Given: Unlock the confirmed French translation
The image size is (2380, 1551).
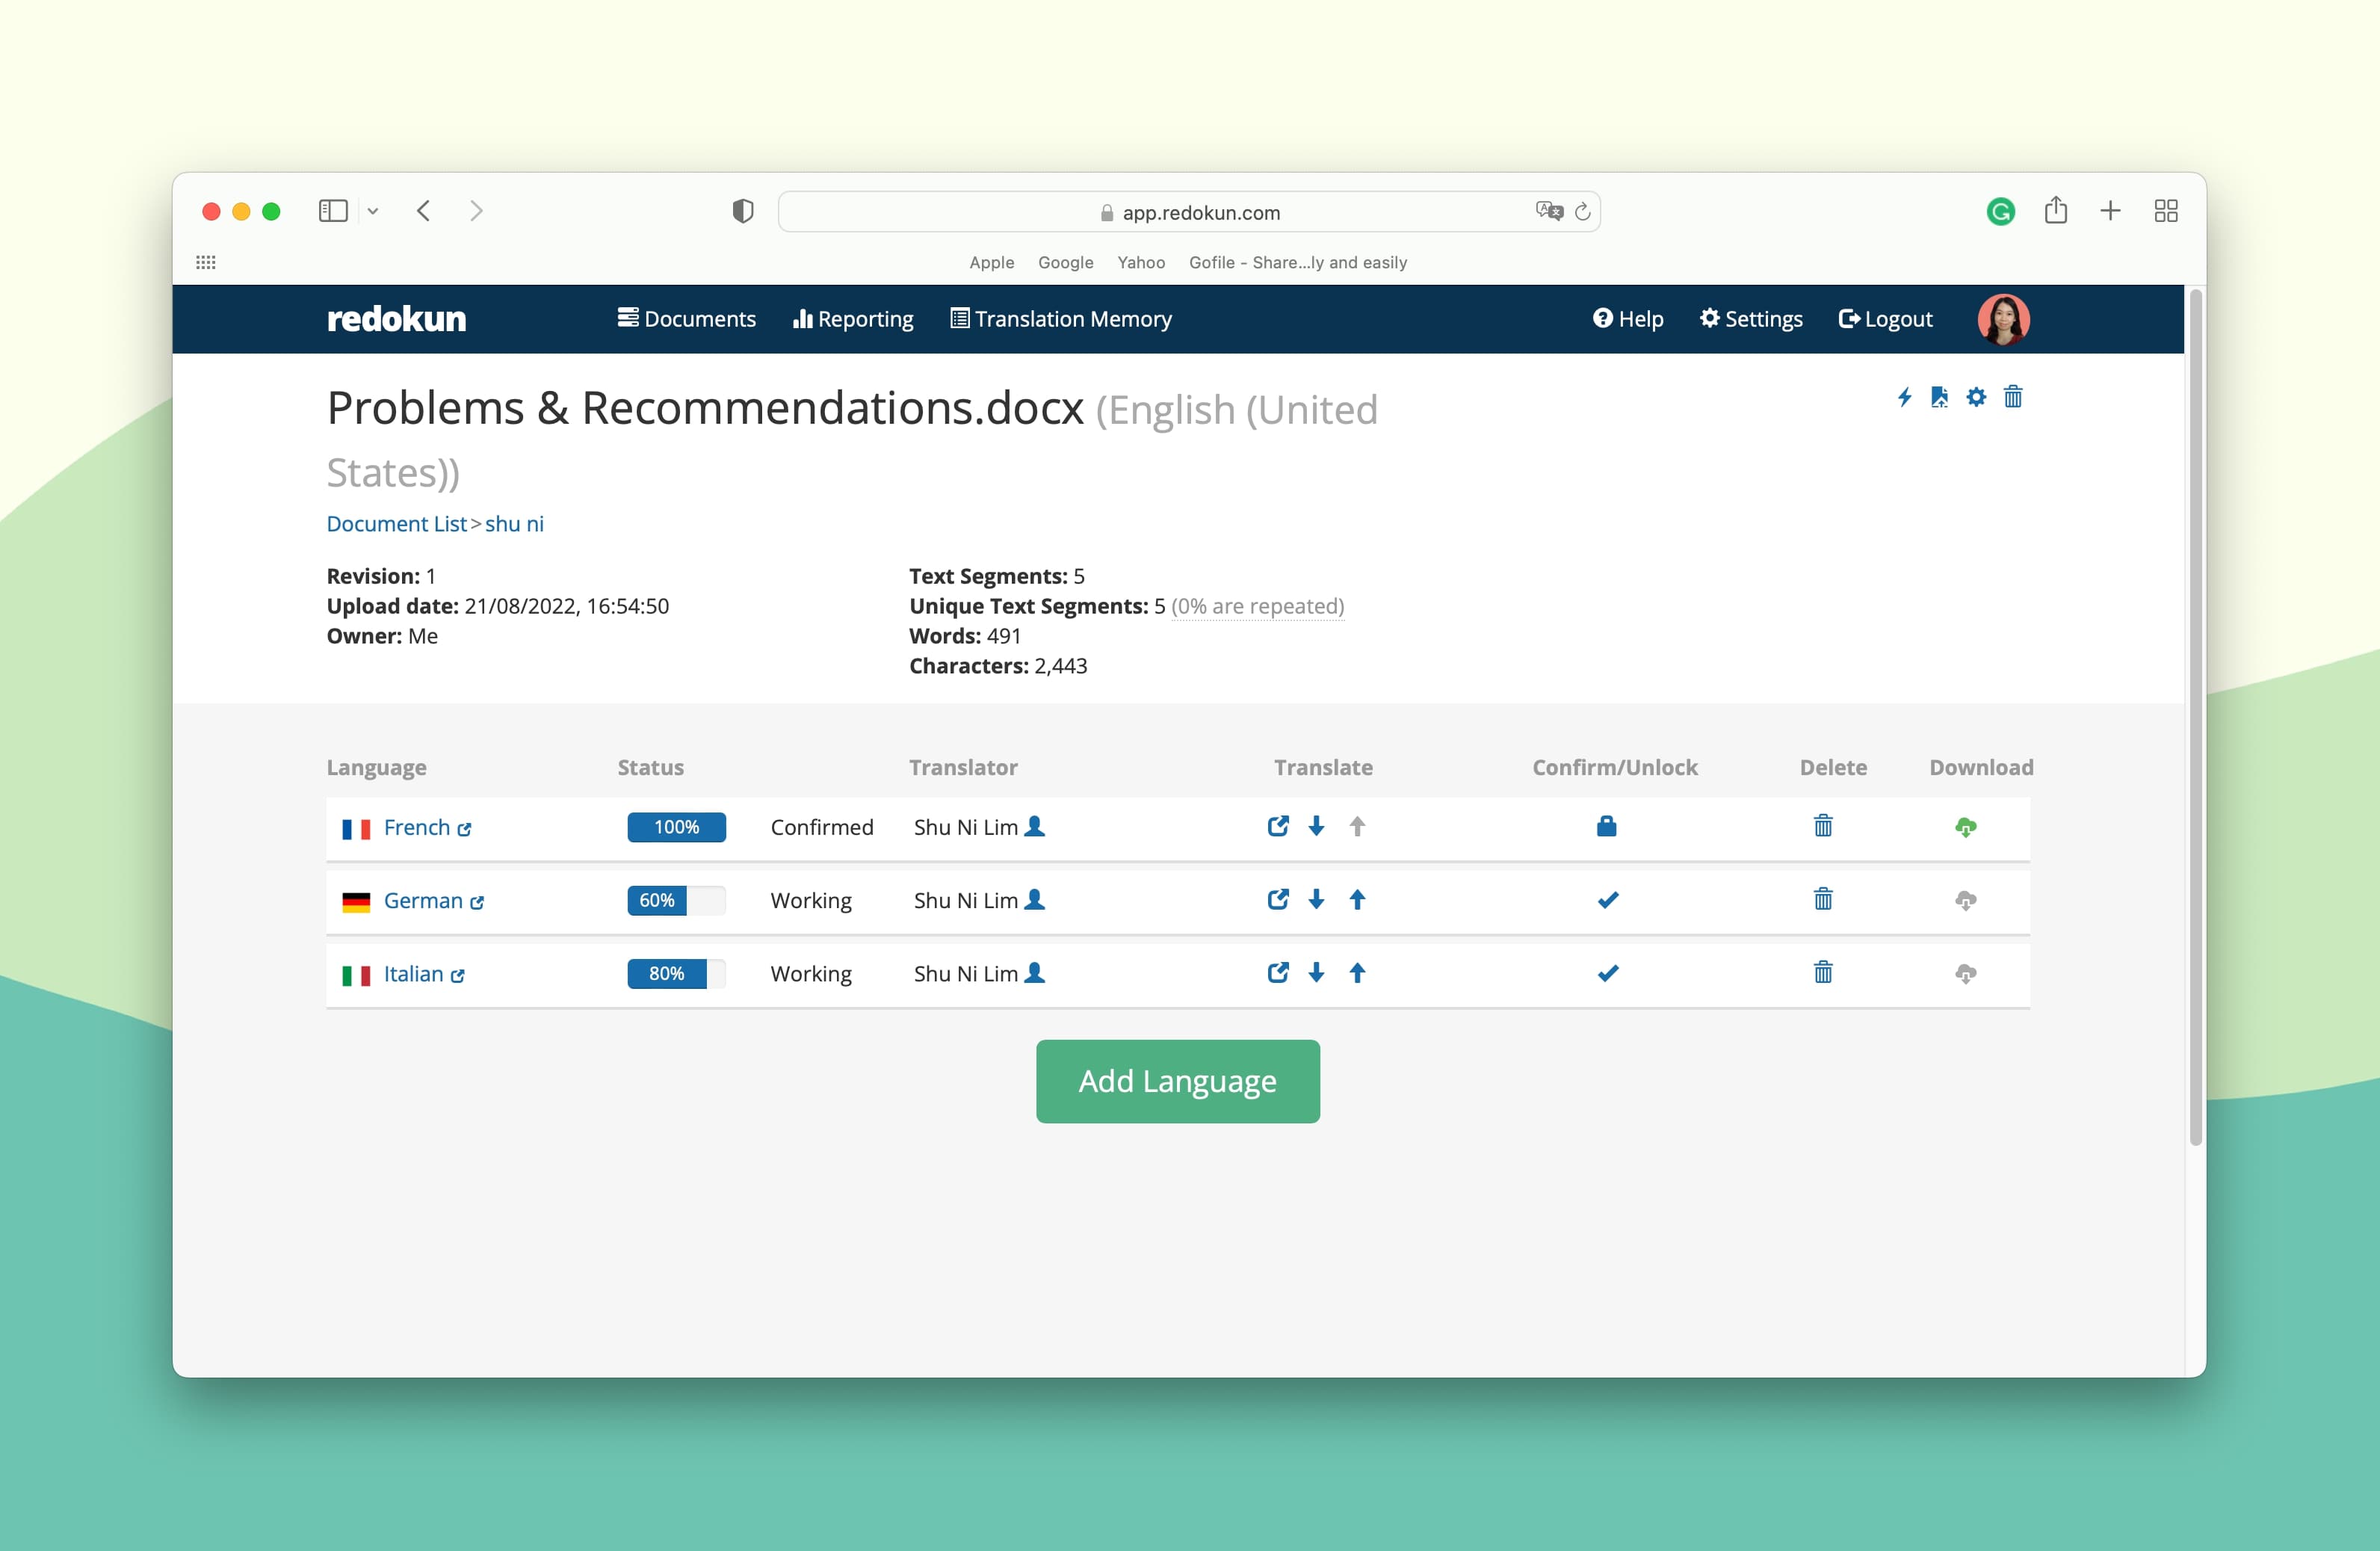Looking at the screenshot, I should (x=1606, y=826).
